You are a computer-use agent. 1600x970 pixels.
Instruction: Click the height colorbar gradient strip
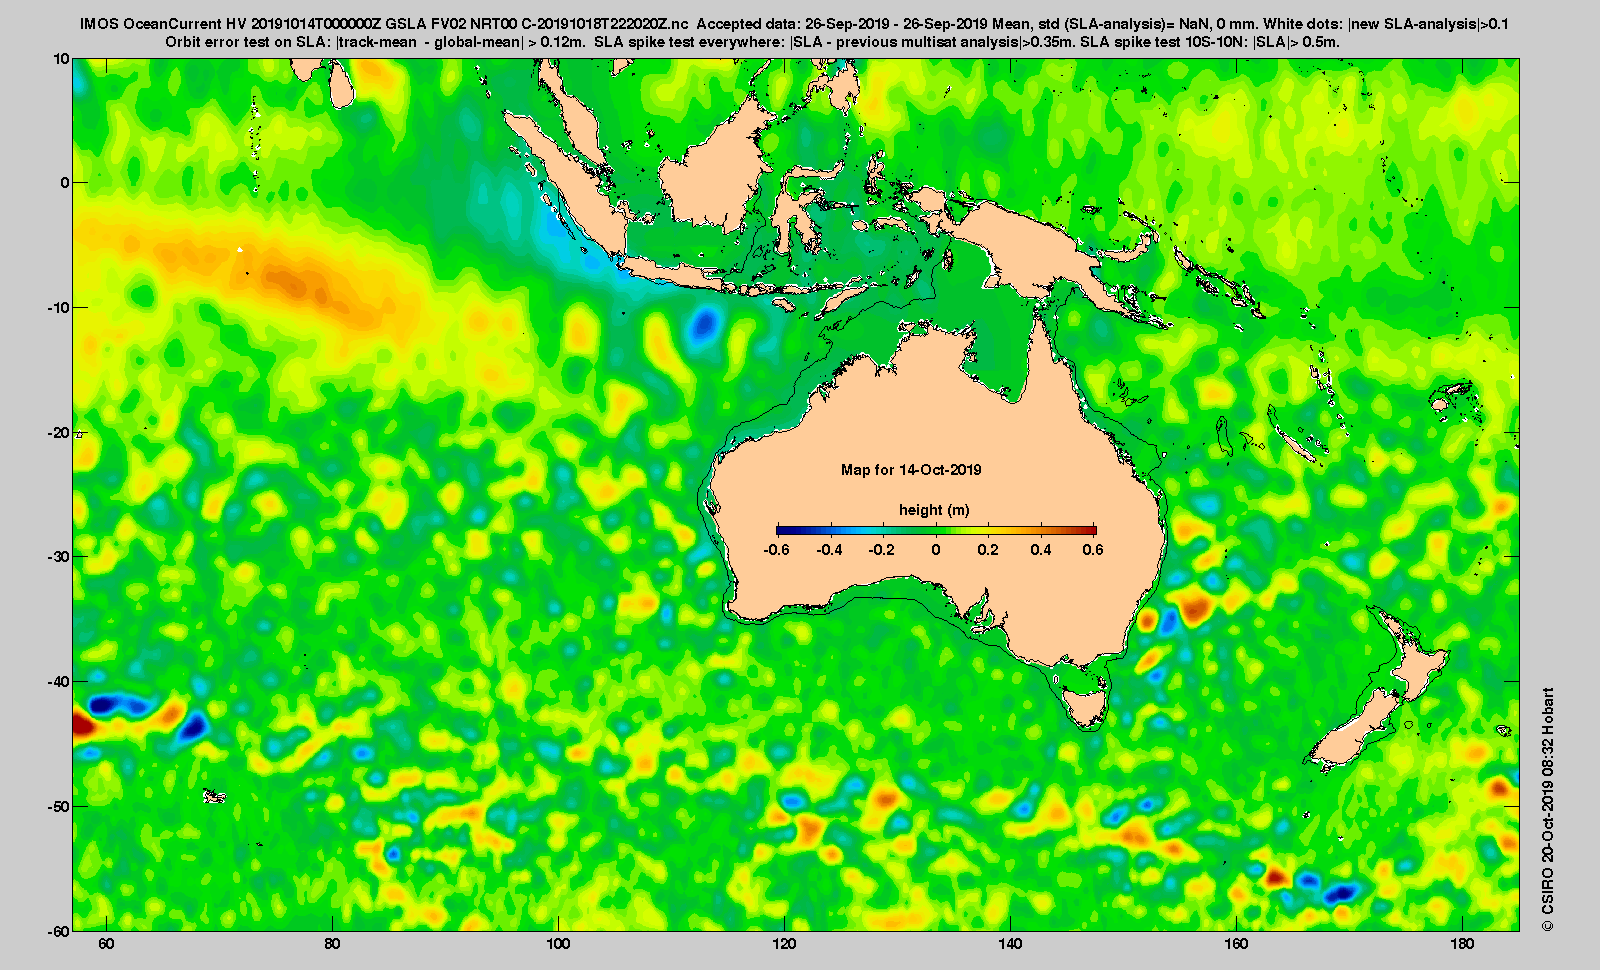click(936, 530)
